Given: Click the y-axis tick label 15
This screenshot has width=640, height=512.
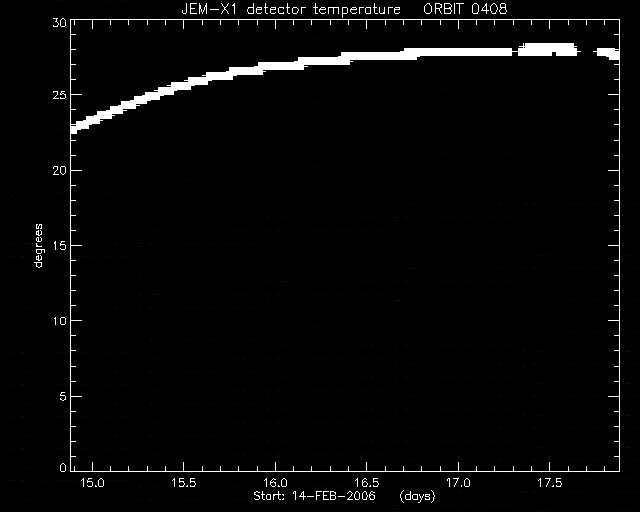Looking at the screenshot, I should (x=60, y=245).
